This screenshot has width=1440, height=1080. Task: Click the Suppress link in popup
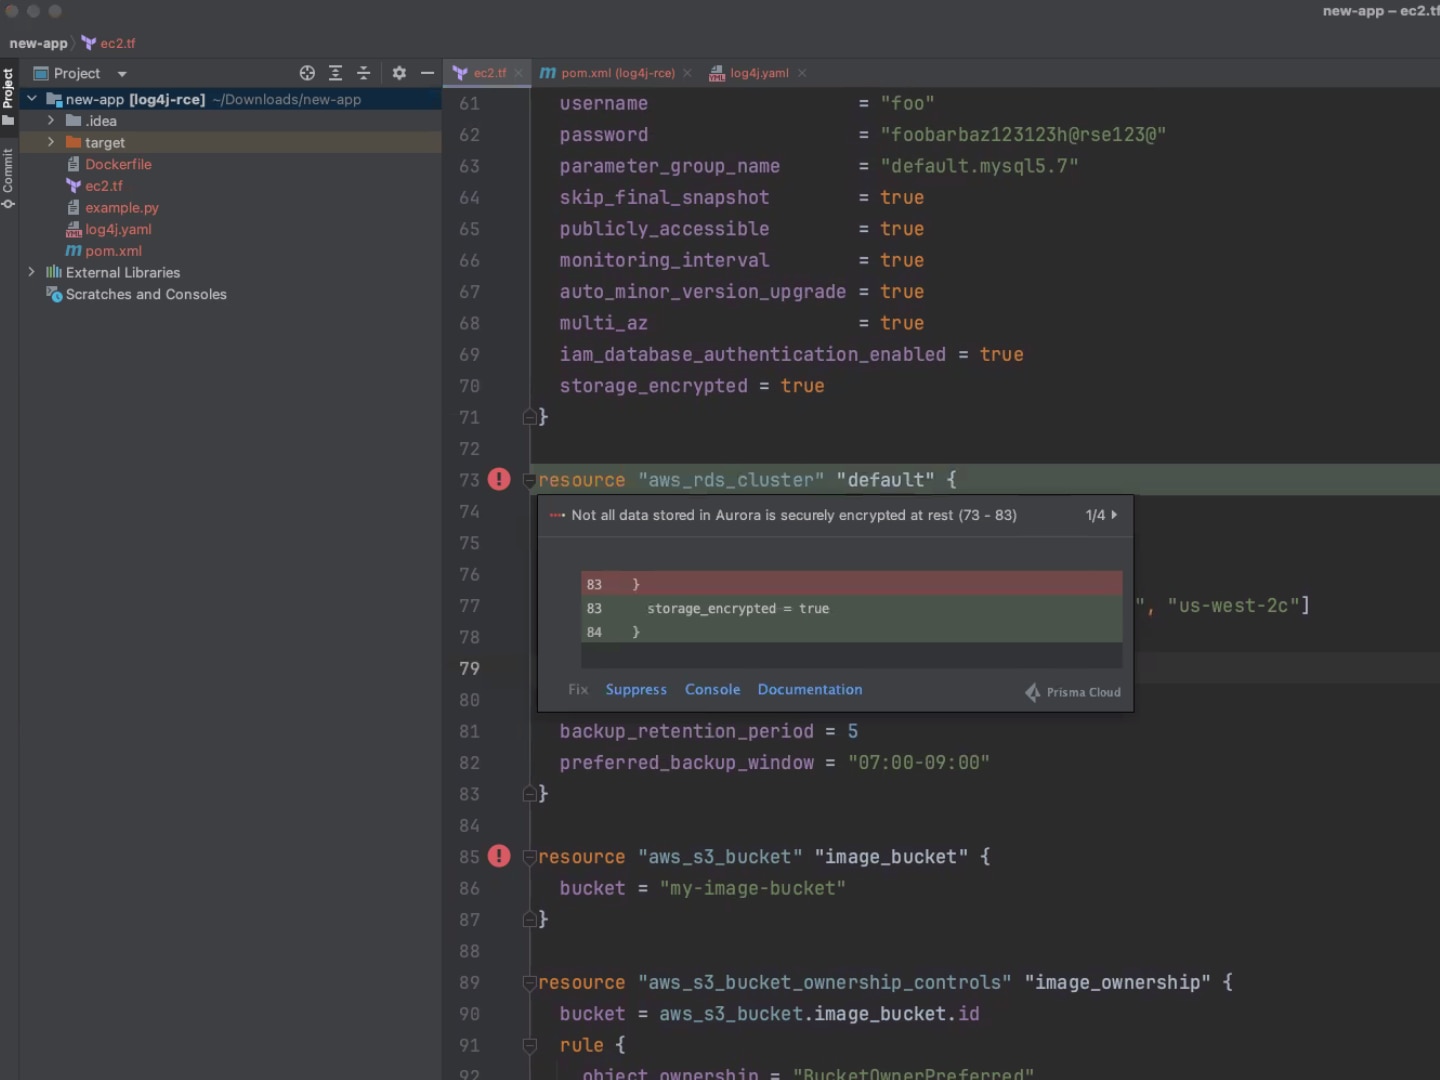click(636, 690)
